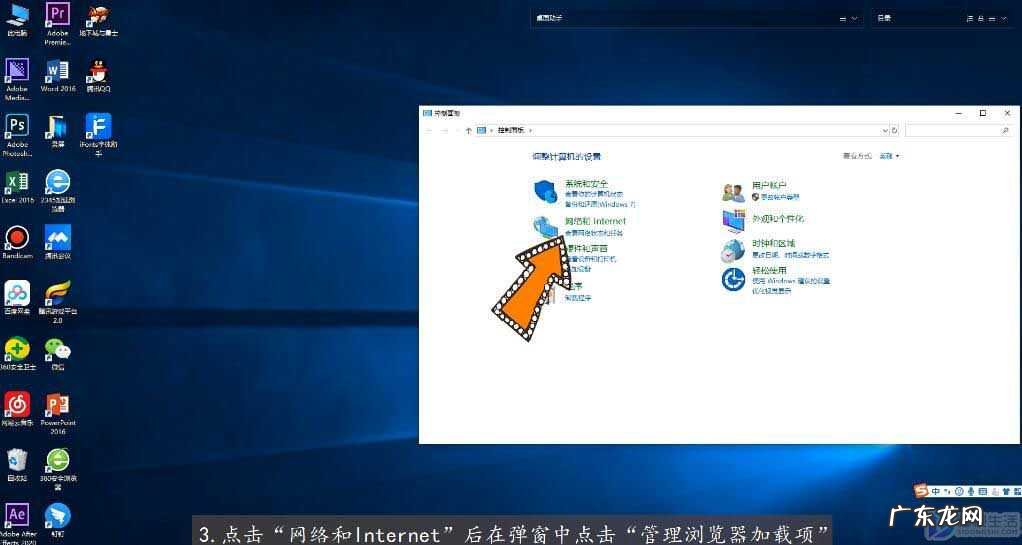The height and width of the screenshot is (545, 1022).
Task: Select the 2345 browser desktop shortcut
Action: (57, 192)
